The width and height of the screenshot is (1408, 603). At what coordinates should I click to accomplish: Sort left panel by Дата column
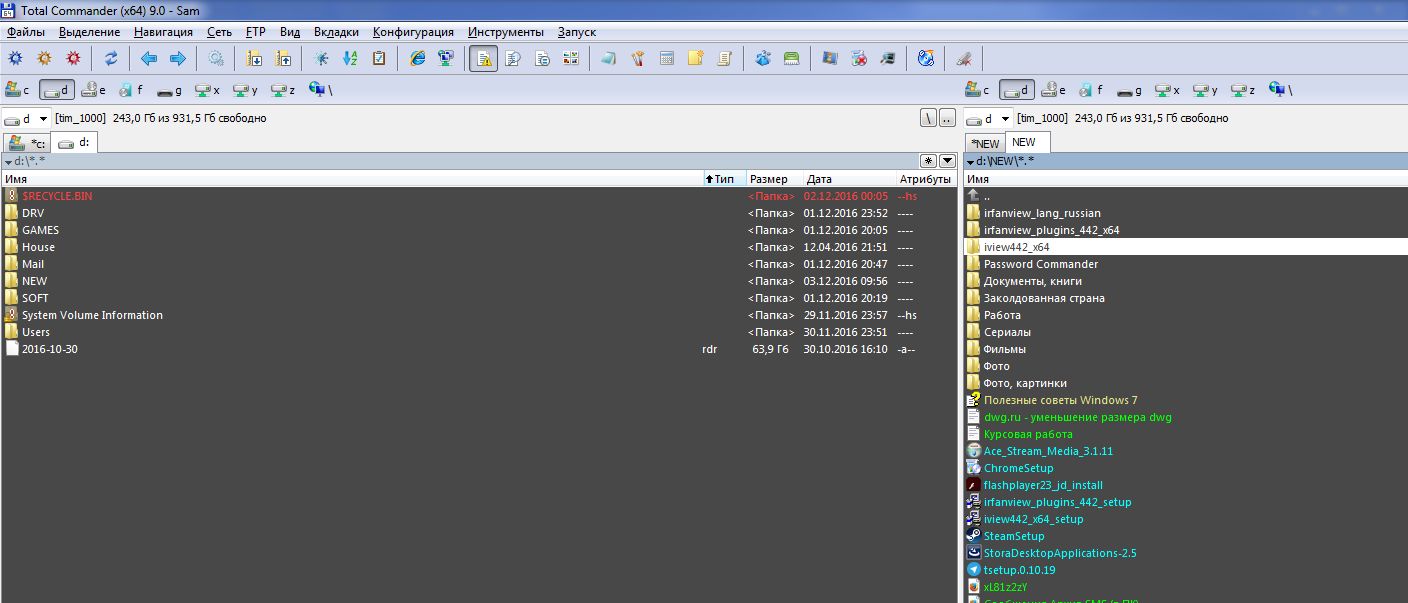pos(848,179)
